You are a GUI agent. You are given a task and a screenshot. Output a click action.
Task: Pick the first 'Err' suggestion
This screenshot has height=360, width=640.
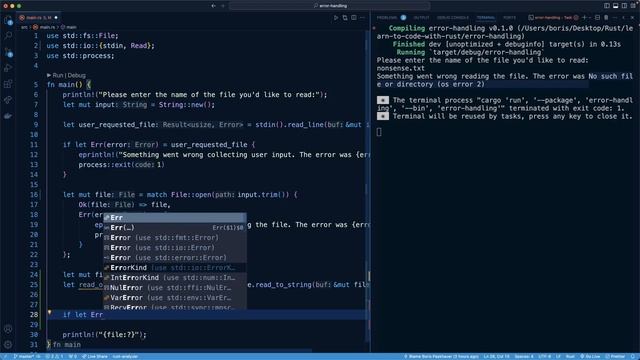(175, 218)
